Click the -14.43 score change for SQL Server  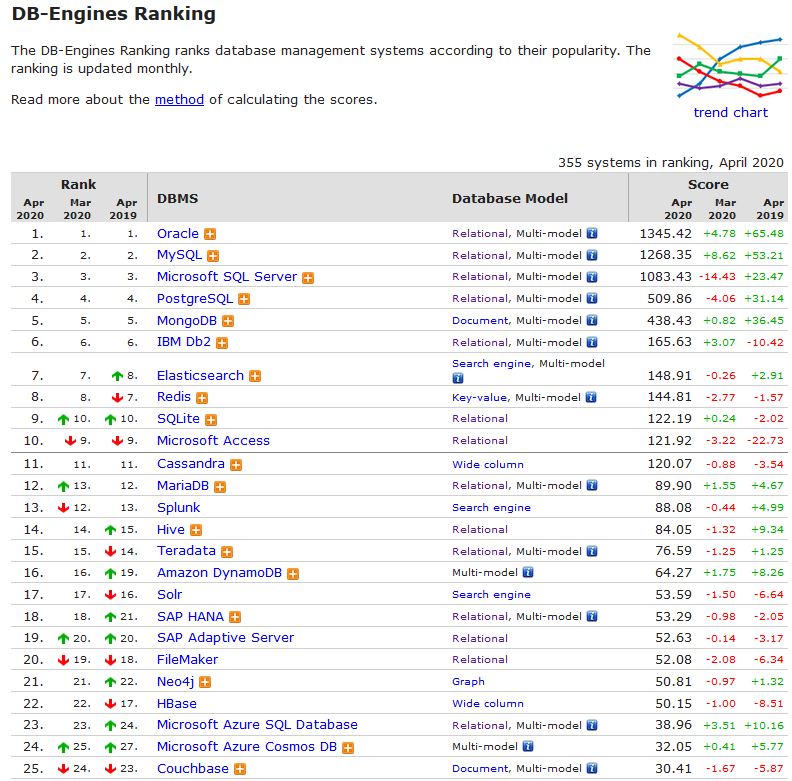[x=717, y=277]
